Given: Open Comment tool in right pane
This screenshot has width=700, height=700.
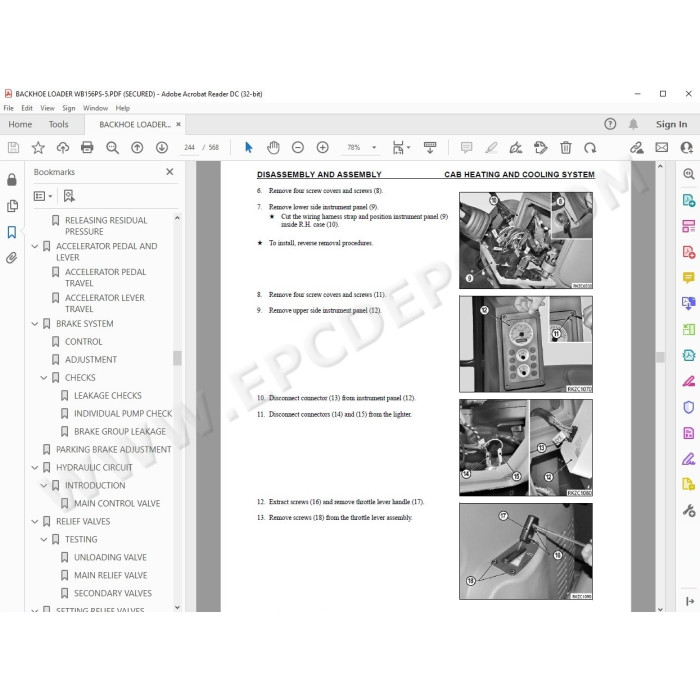Looking at the screenshot, I should click(688, 278).
